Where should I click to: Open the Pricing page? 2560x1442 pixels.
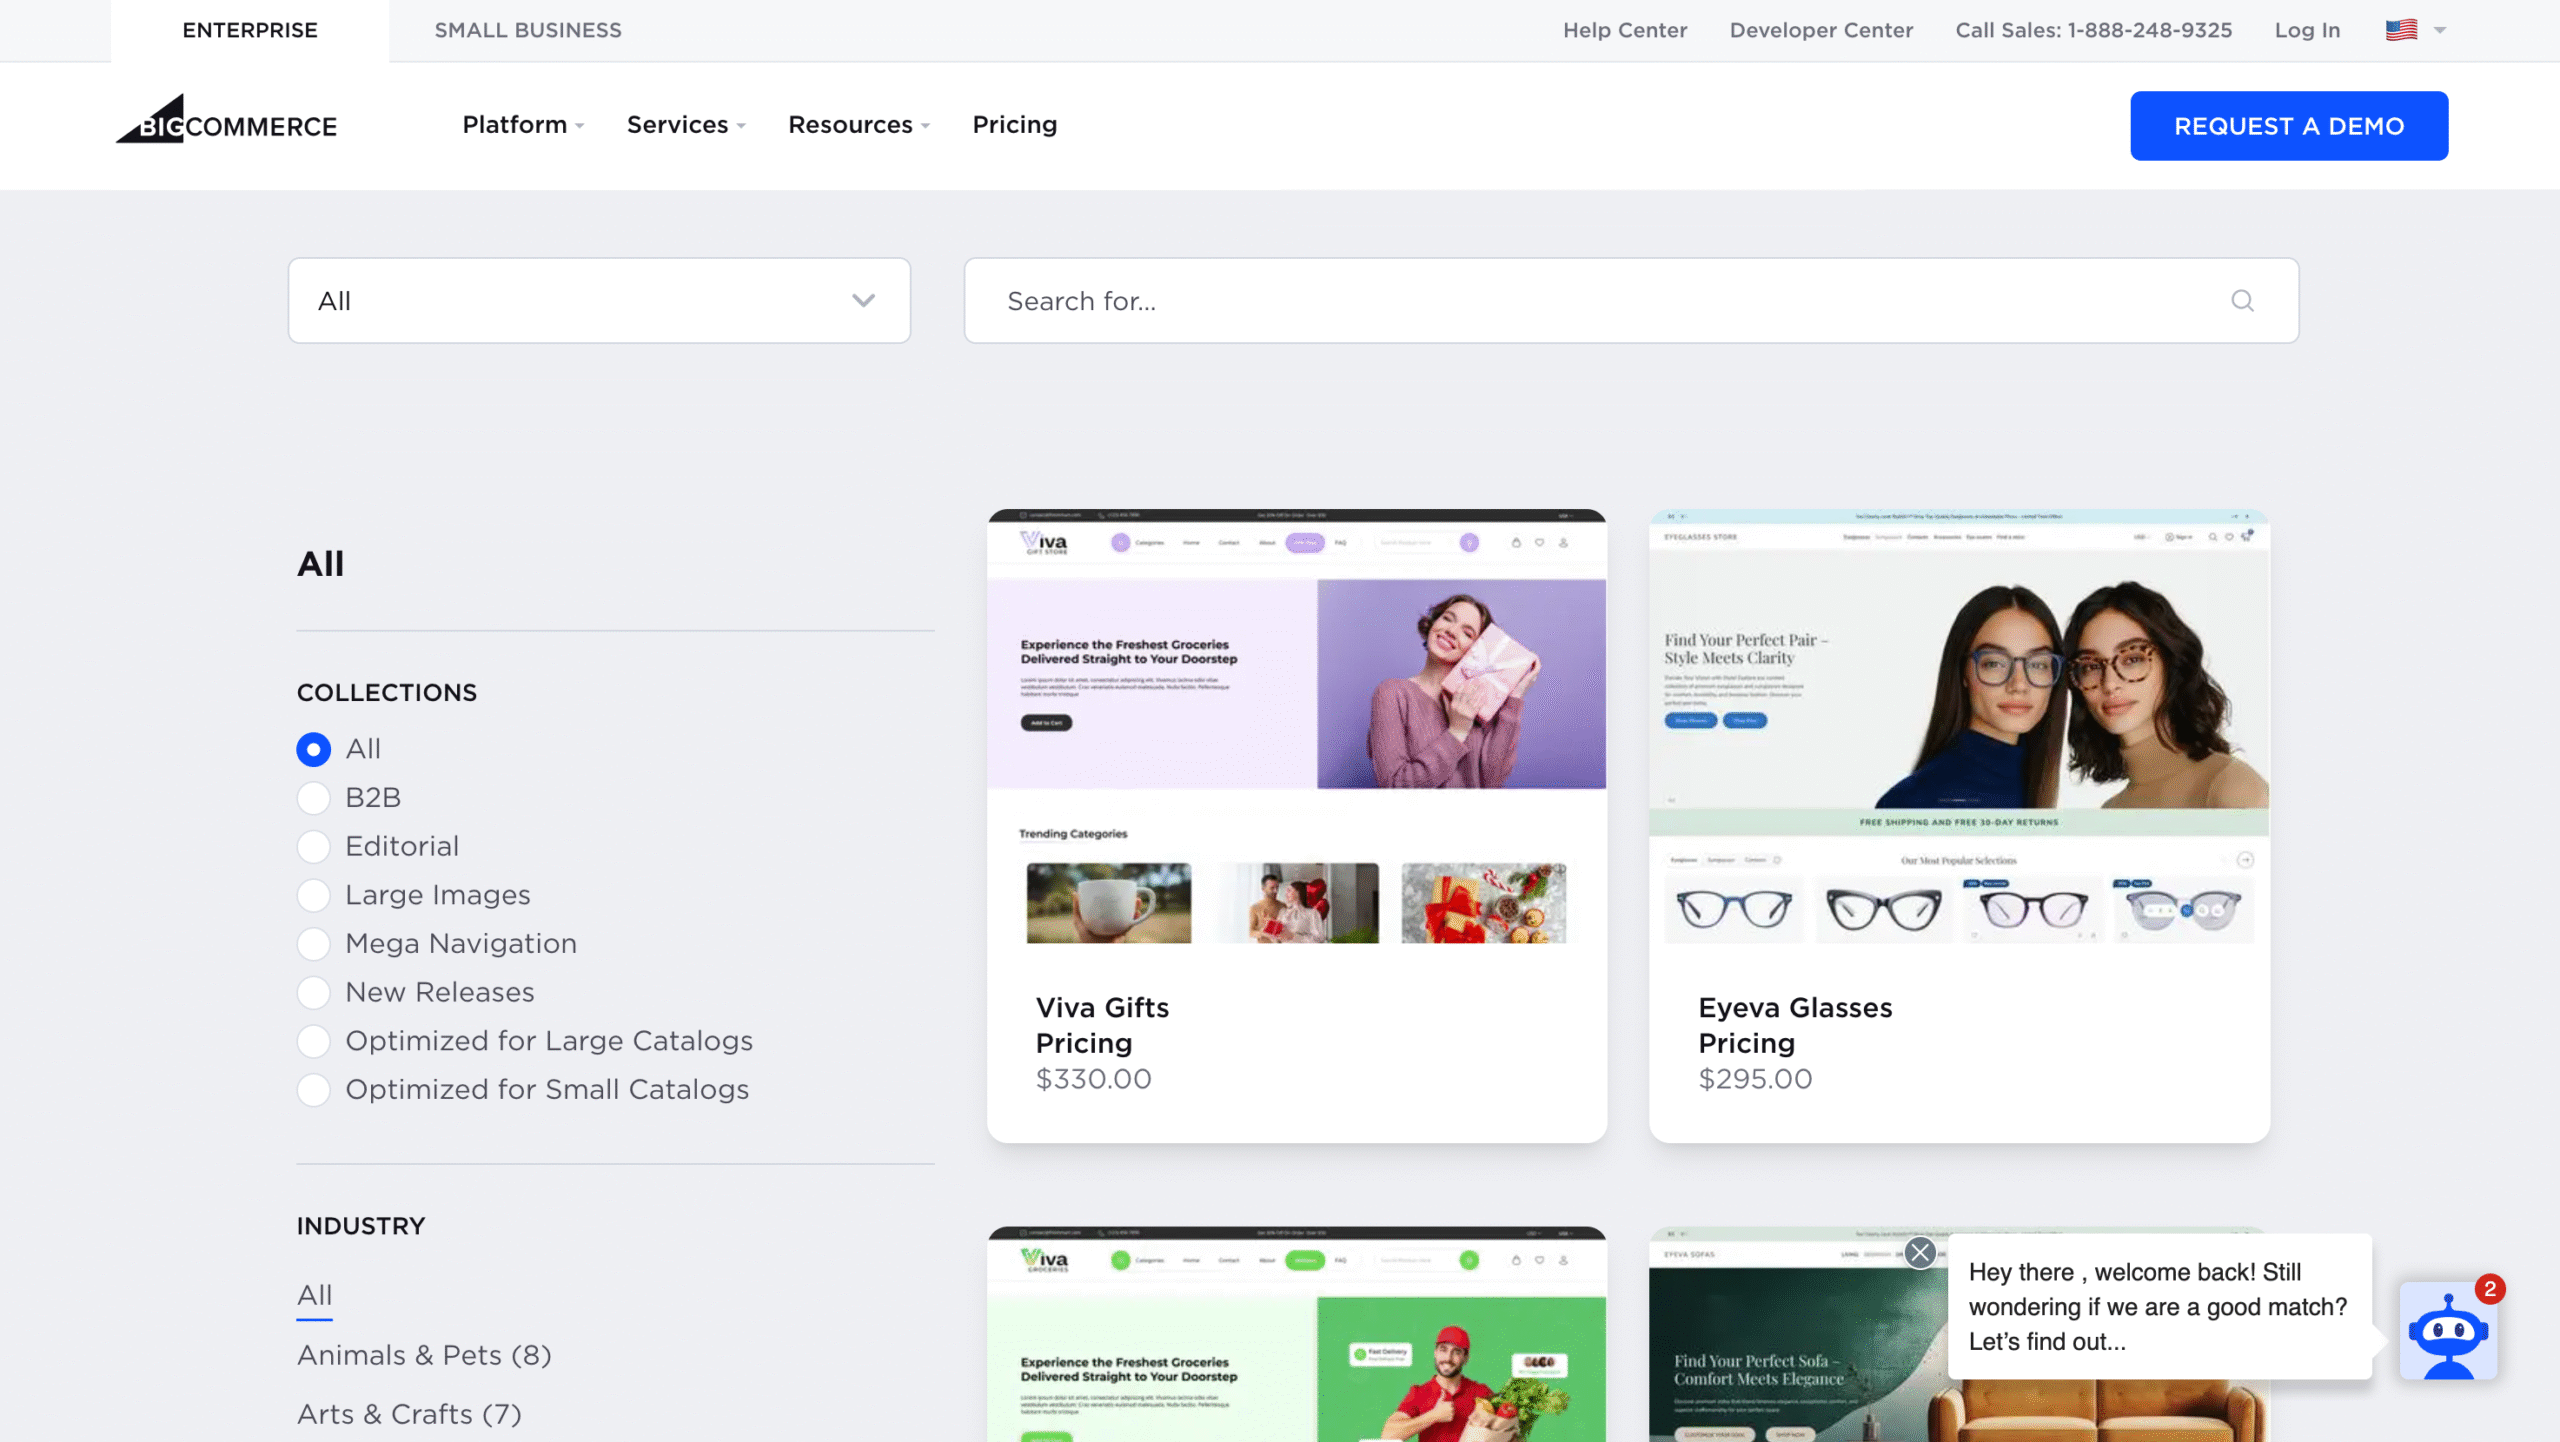point(1014,125)
